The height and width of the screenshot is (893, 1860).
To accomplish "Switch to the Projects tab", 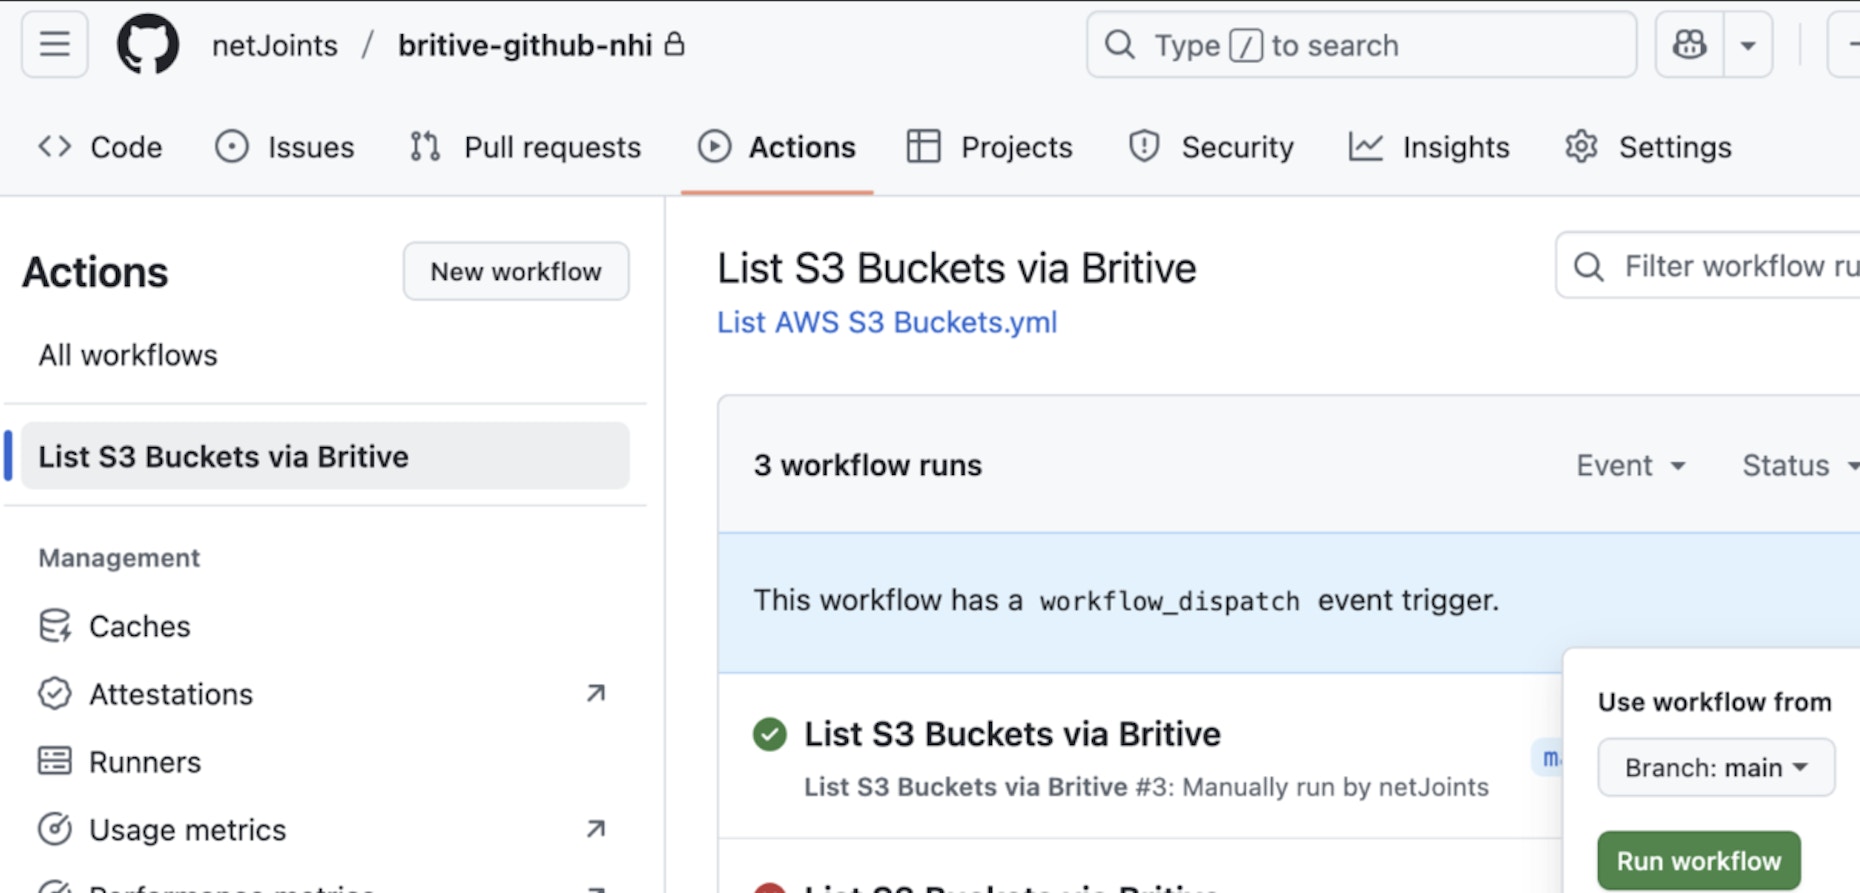I will coord(989,147).
